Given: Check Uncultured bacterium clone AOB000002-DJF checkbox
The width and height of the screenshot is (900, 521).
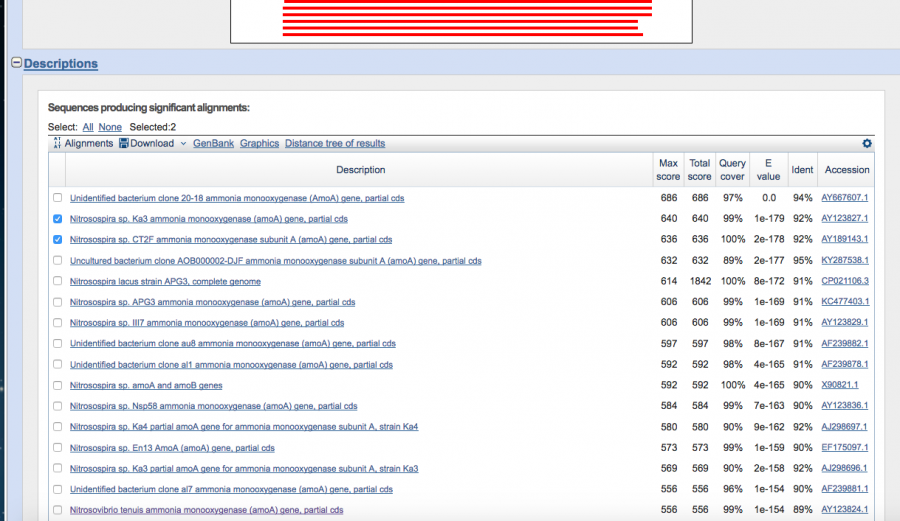Looking at the screenshot, I should click(57, 260).
